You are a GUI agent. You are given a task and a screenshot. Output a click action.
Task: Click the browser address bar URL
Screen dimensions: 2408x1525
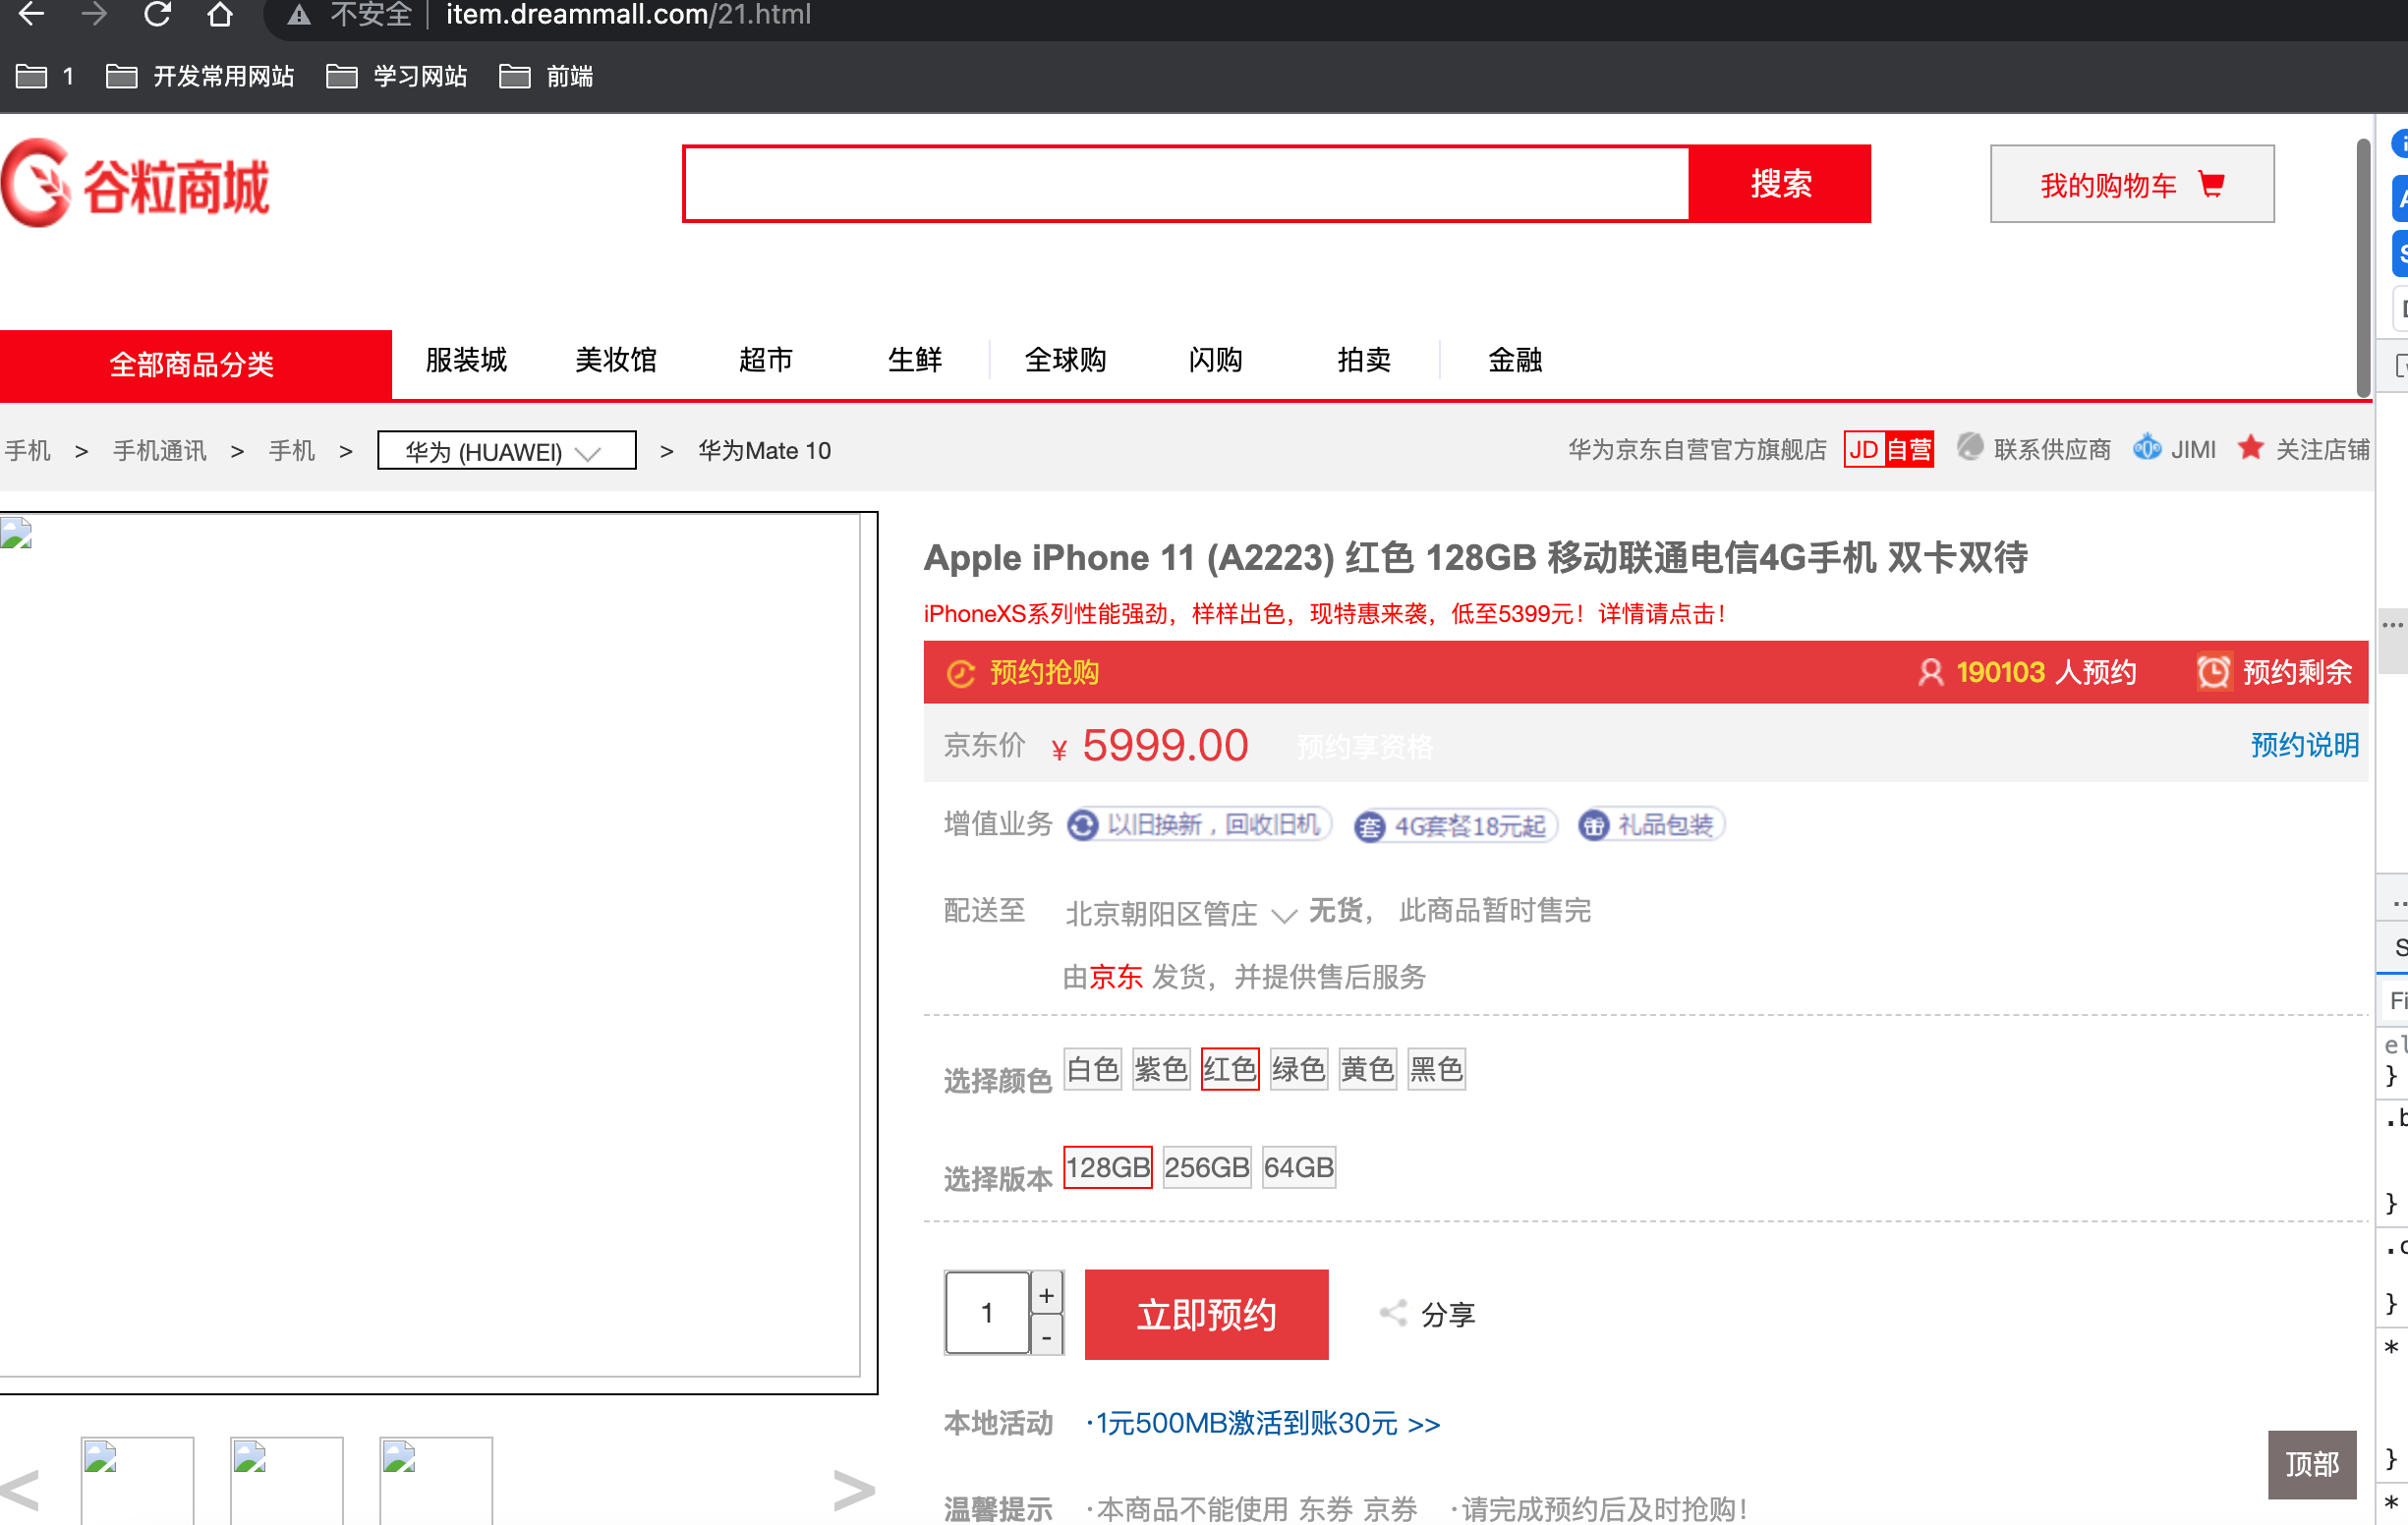pyautogui.click(x=628, y=14)
